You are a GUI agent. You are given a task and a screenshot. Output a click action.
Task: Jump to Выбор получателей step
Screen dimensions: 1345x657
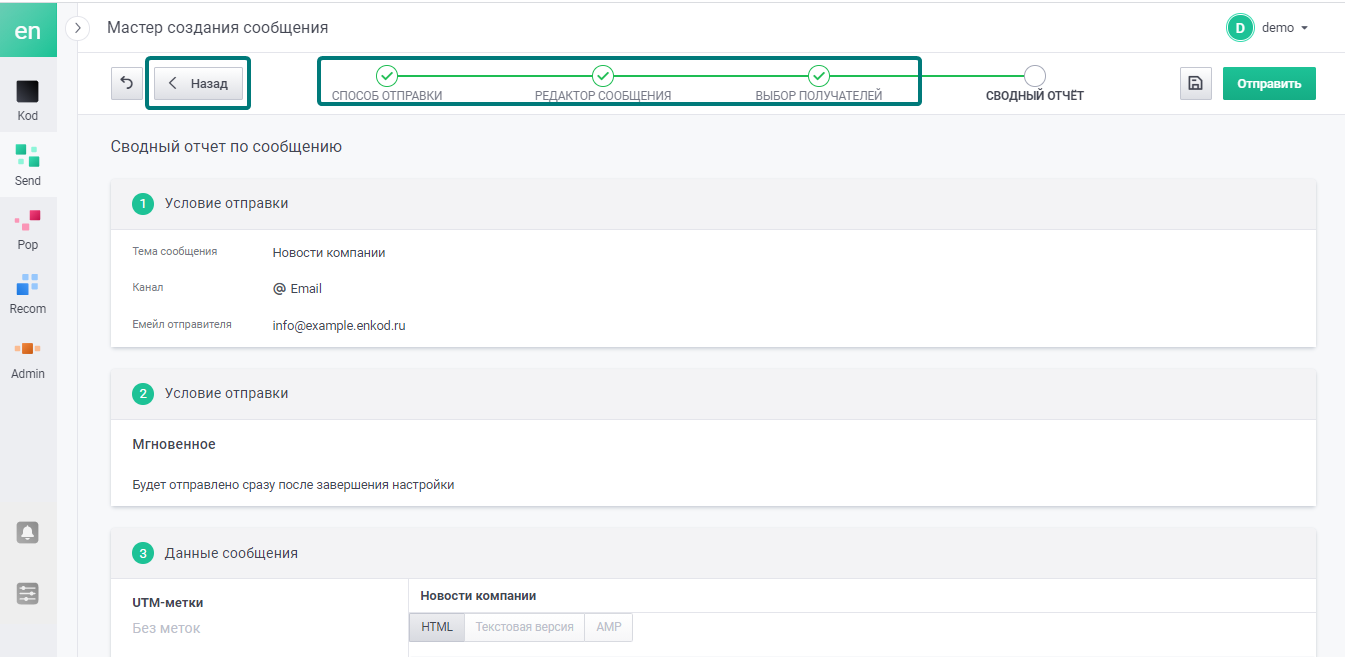(x=819, y=84)
